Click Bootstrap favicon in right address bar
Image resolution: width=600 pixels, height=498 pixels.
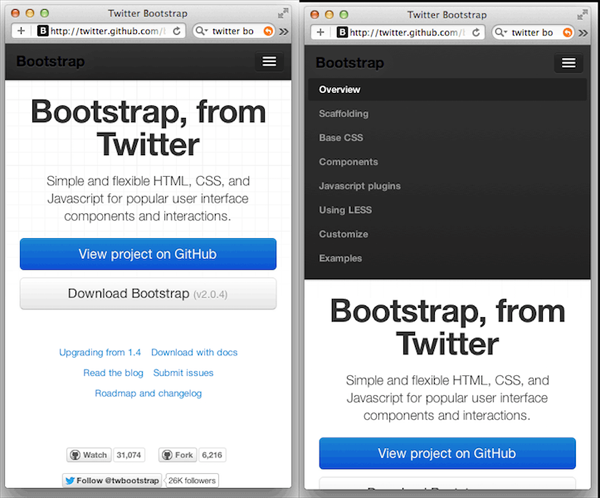342,33
